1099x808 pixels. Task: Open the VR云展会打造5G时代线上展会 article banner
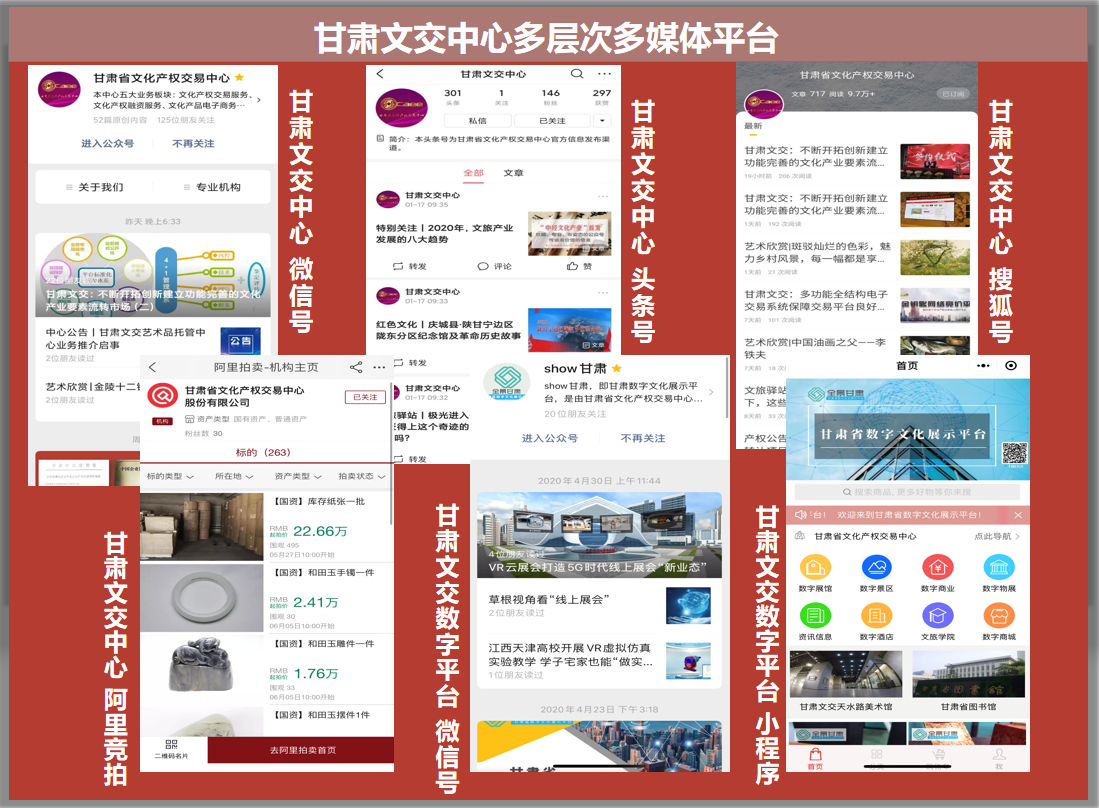(599, 535)
